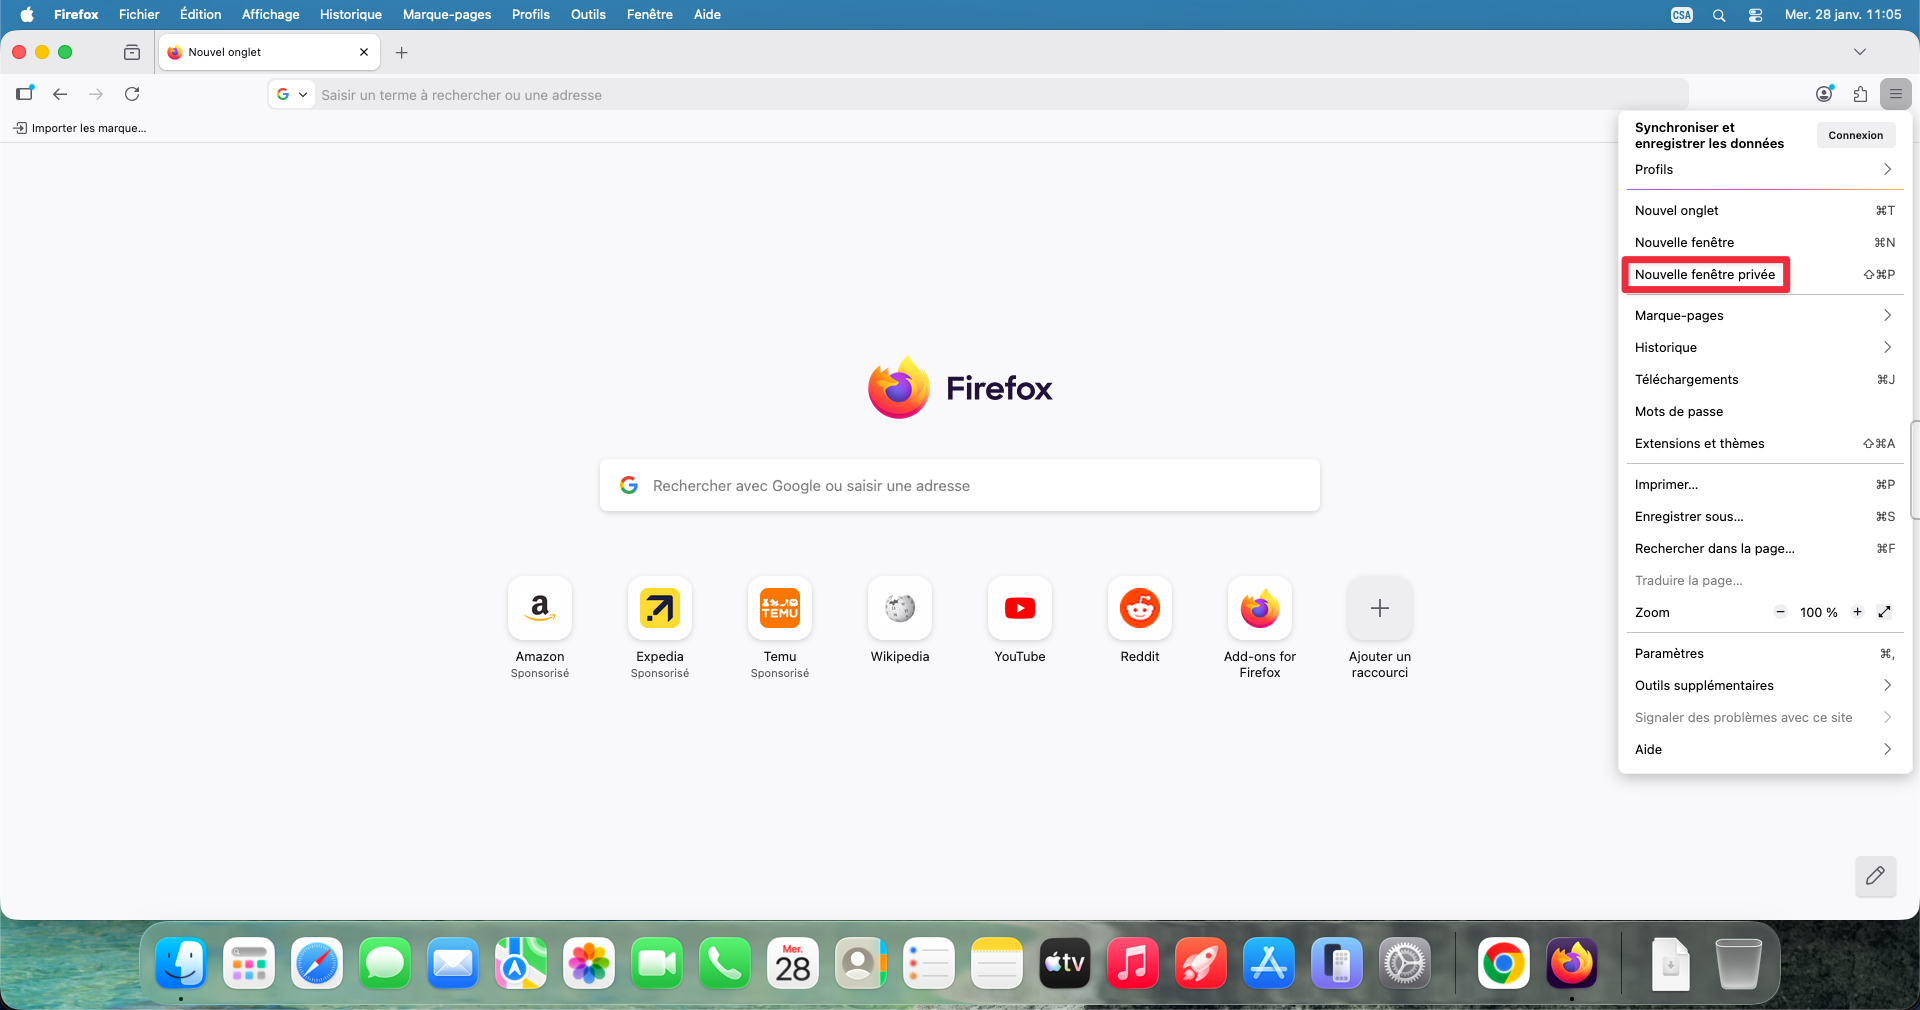This screenshot has height=1010, width=1920.
Task: Open the Firefox account icon in toolbar
Action: (x=1825, y=94)
